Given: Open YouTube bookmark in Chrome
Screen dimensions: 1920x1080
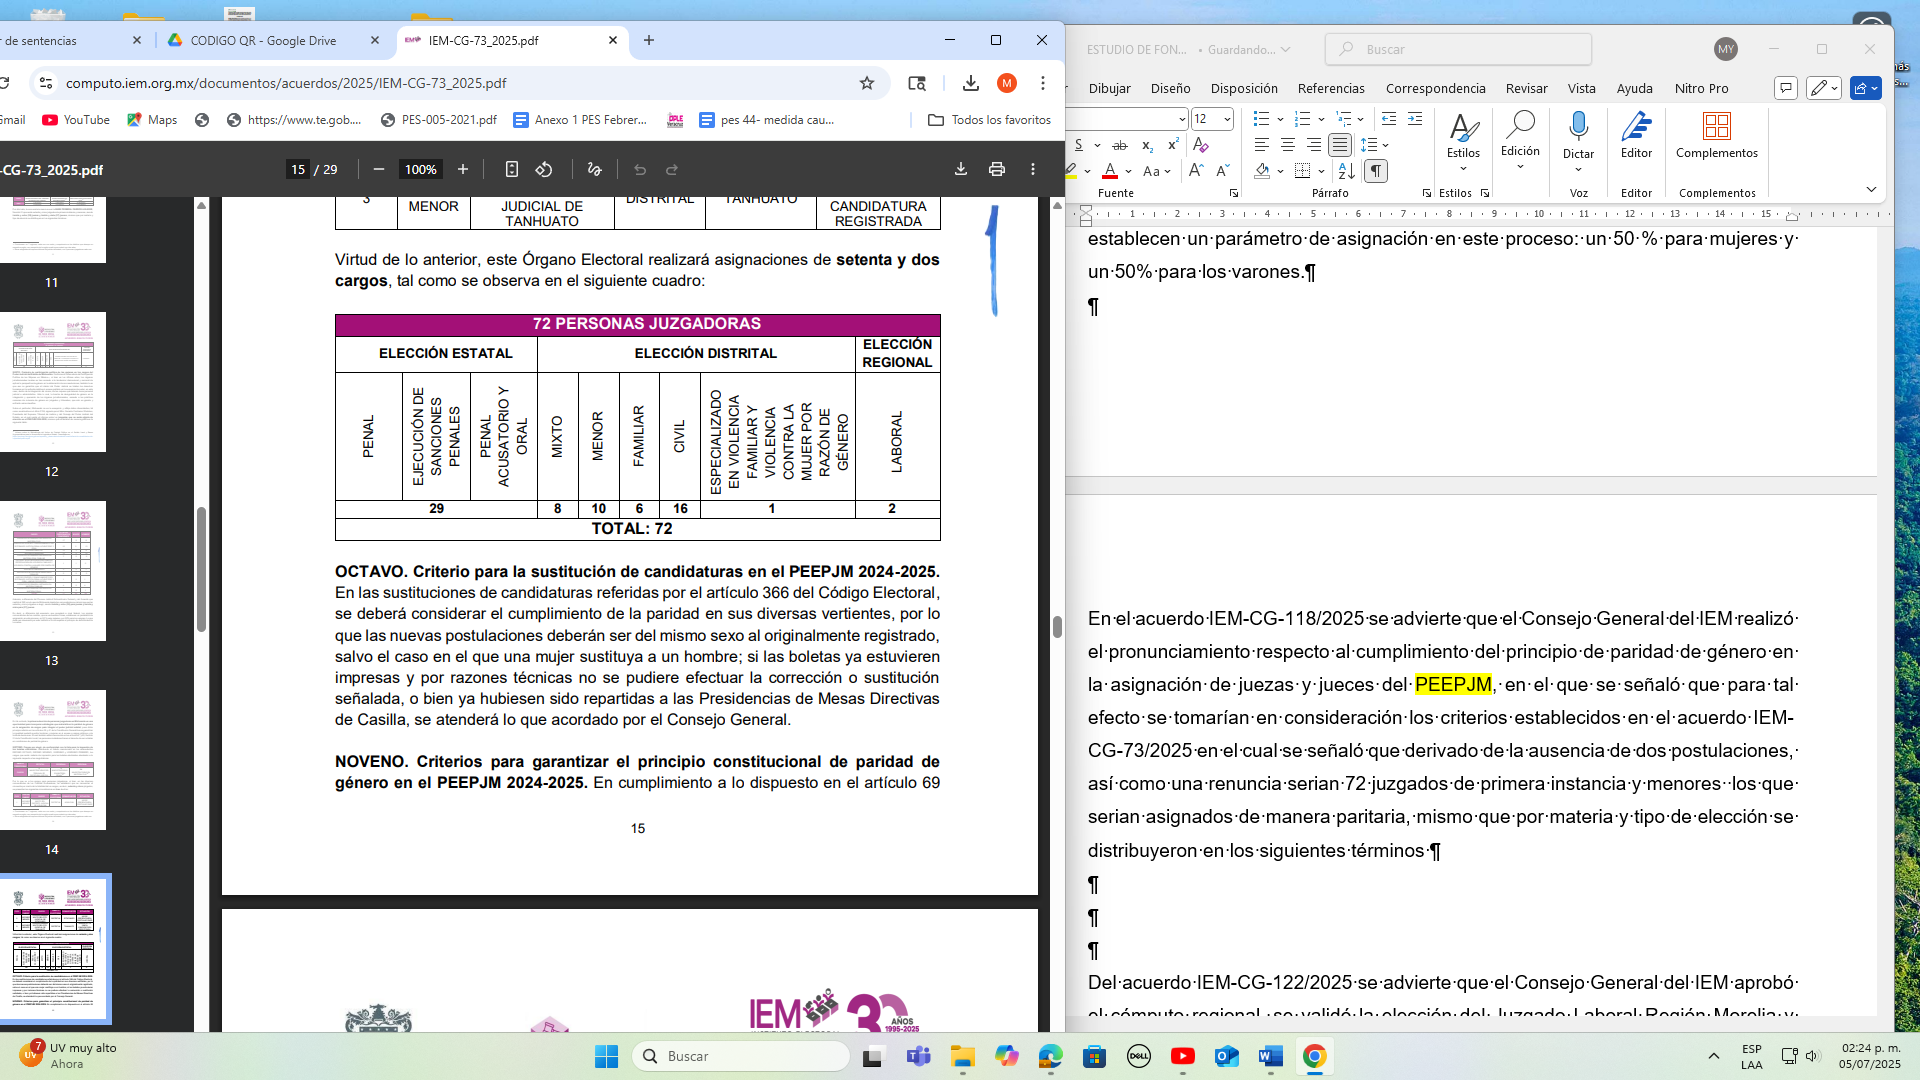Looking at the screenshot, I should click(76, 120).
